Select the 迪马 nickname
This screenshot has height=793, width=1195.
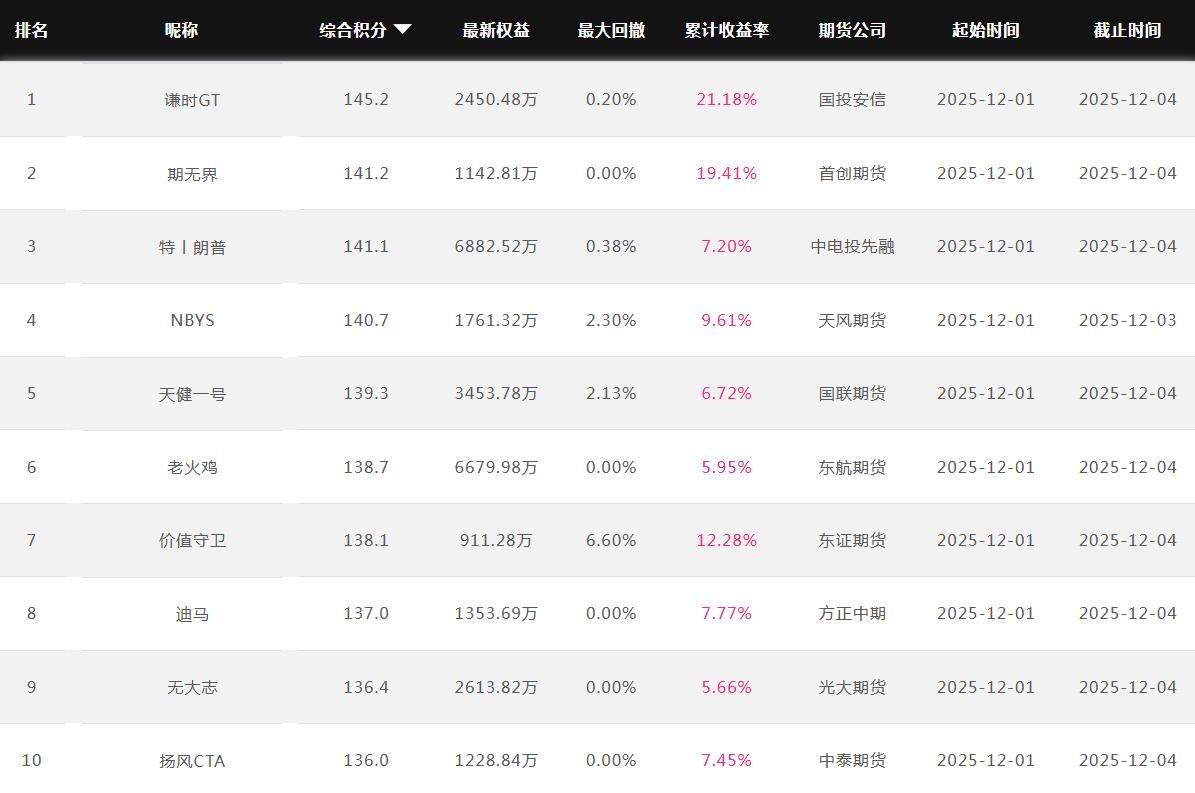[192, 614]
